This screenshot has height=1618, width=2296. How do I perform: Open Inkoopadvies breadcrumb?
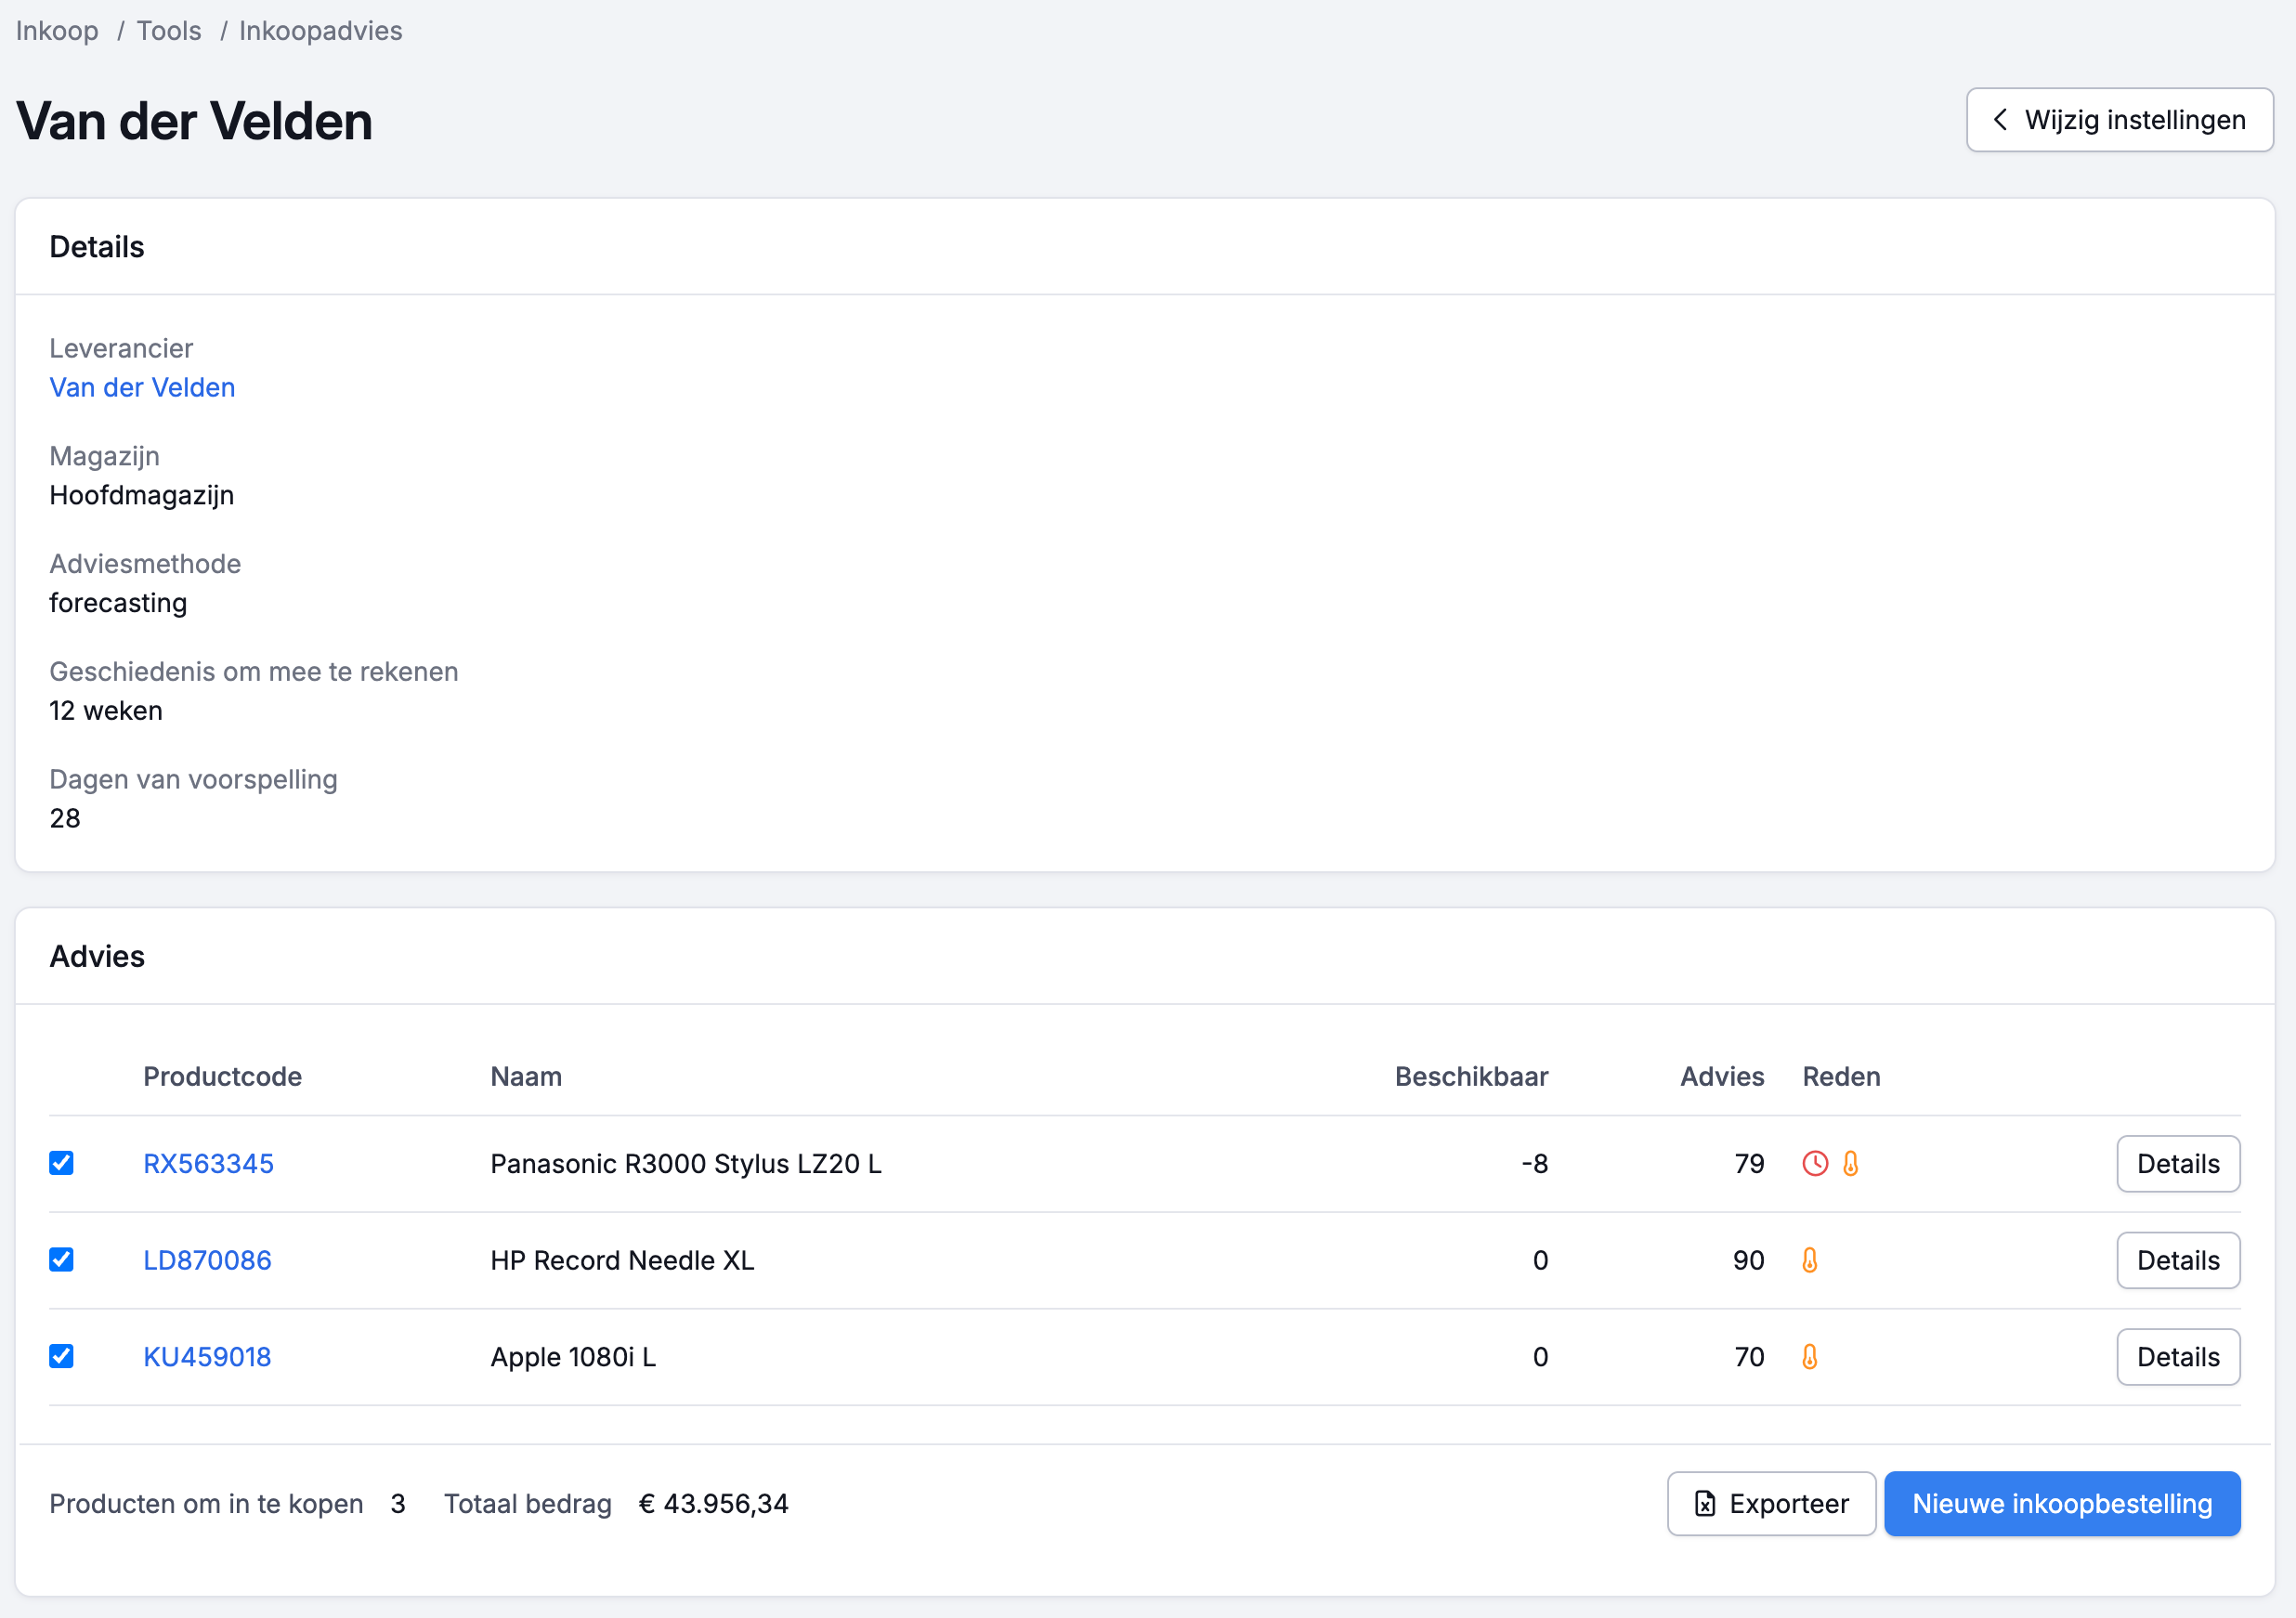(x=321, y=31)
